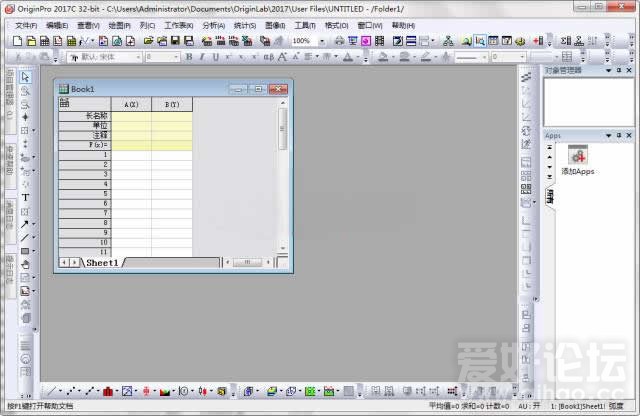Toggle Underline text formatting
The width and height of the screenshot is (640, 416).
tap(216, 57)
